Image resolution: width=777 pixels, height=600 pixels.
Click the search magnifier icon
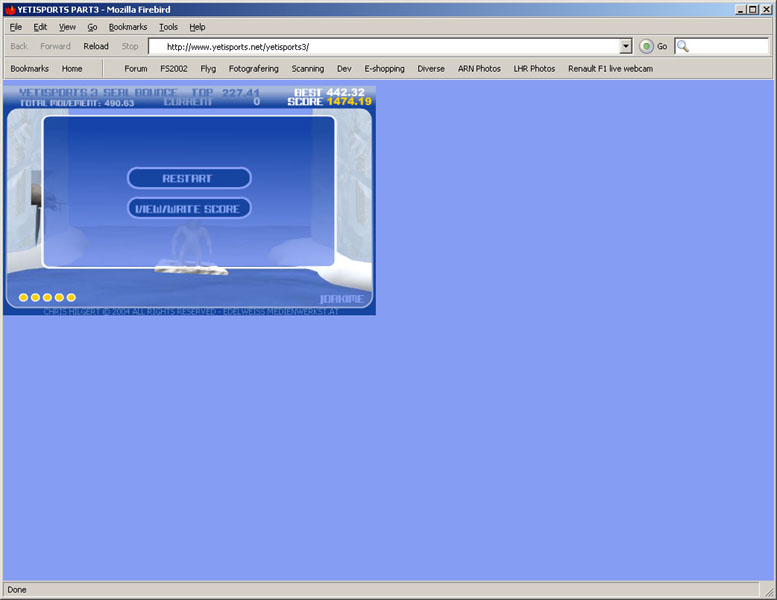(x=683, y=47)
